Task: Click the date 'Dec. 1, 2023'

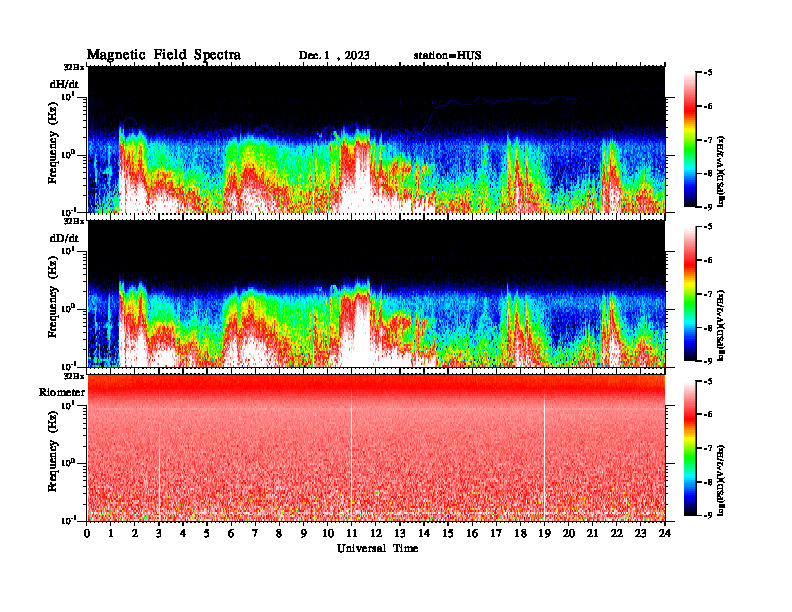Action: pyautogui.click(x=334, y=56)
